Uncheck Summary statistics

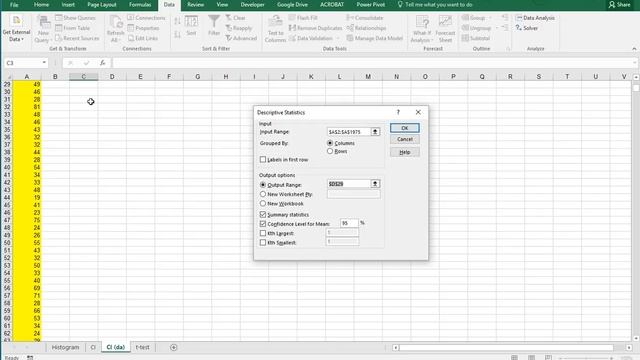click(x=263, y=215)
